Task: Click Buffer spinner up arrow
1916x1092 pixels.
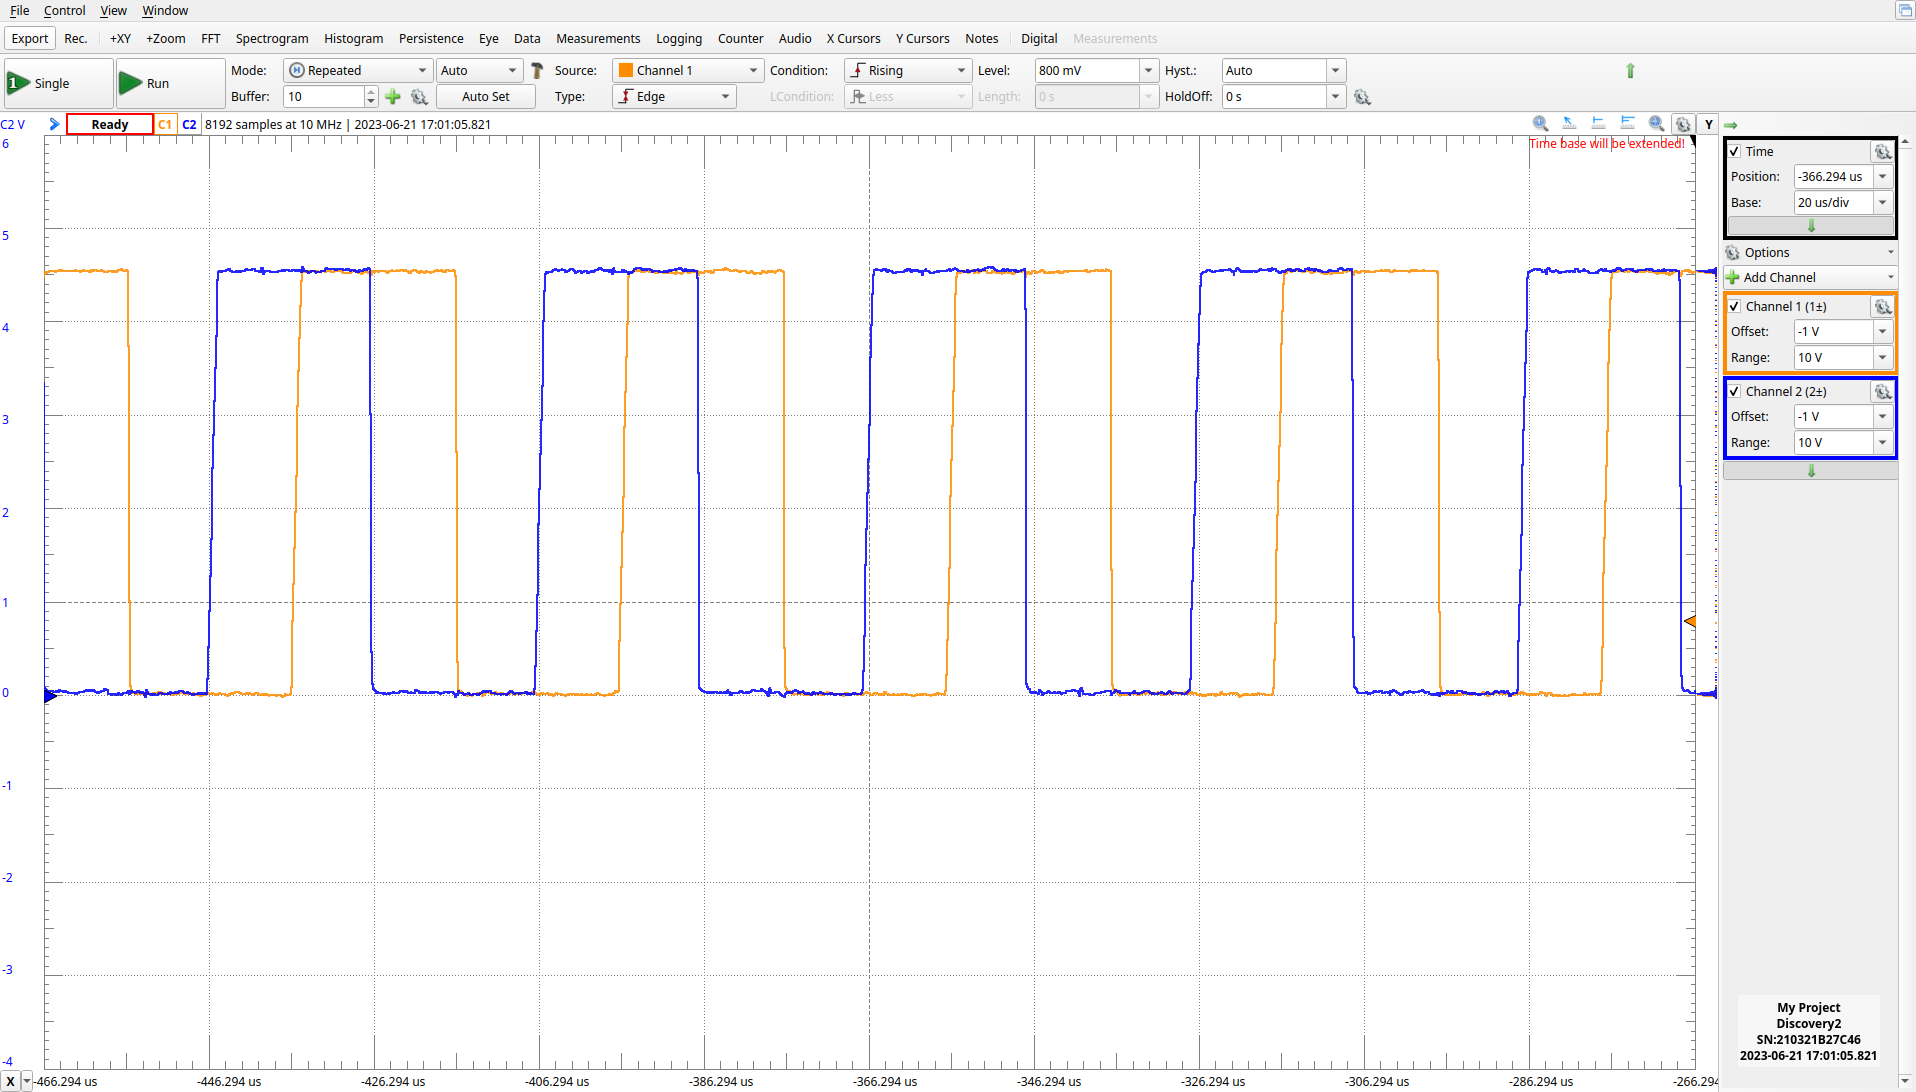Action: tap(371, 91)
